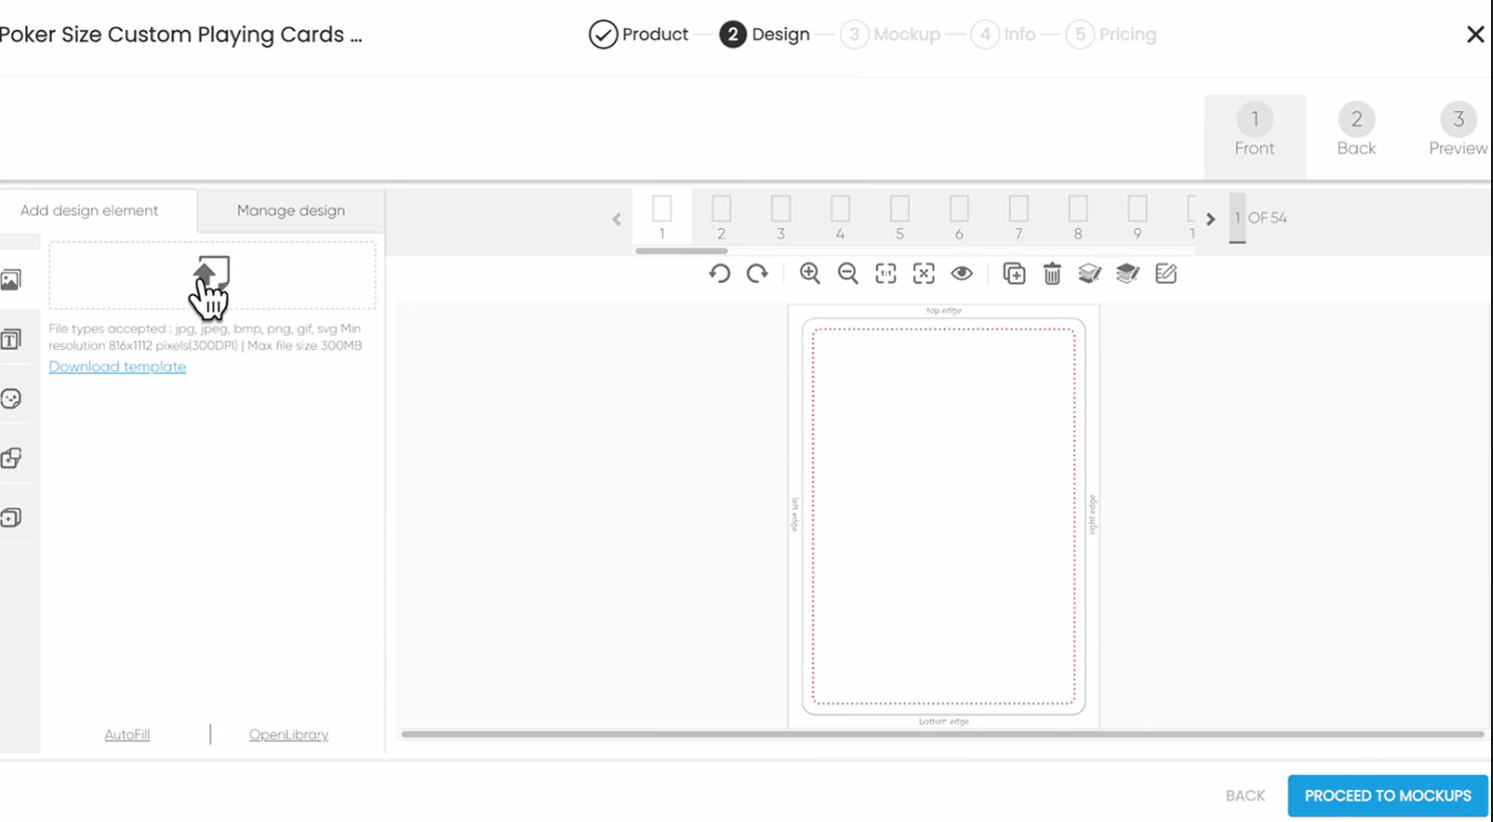Duplicate the selected design element
Viewport: 1493px width, 822px height.
(1014, 274)
